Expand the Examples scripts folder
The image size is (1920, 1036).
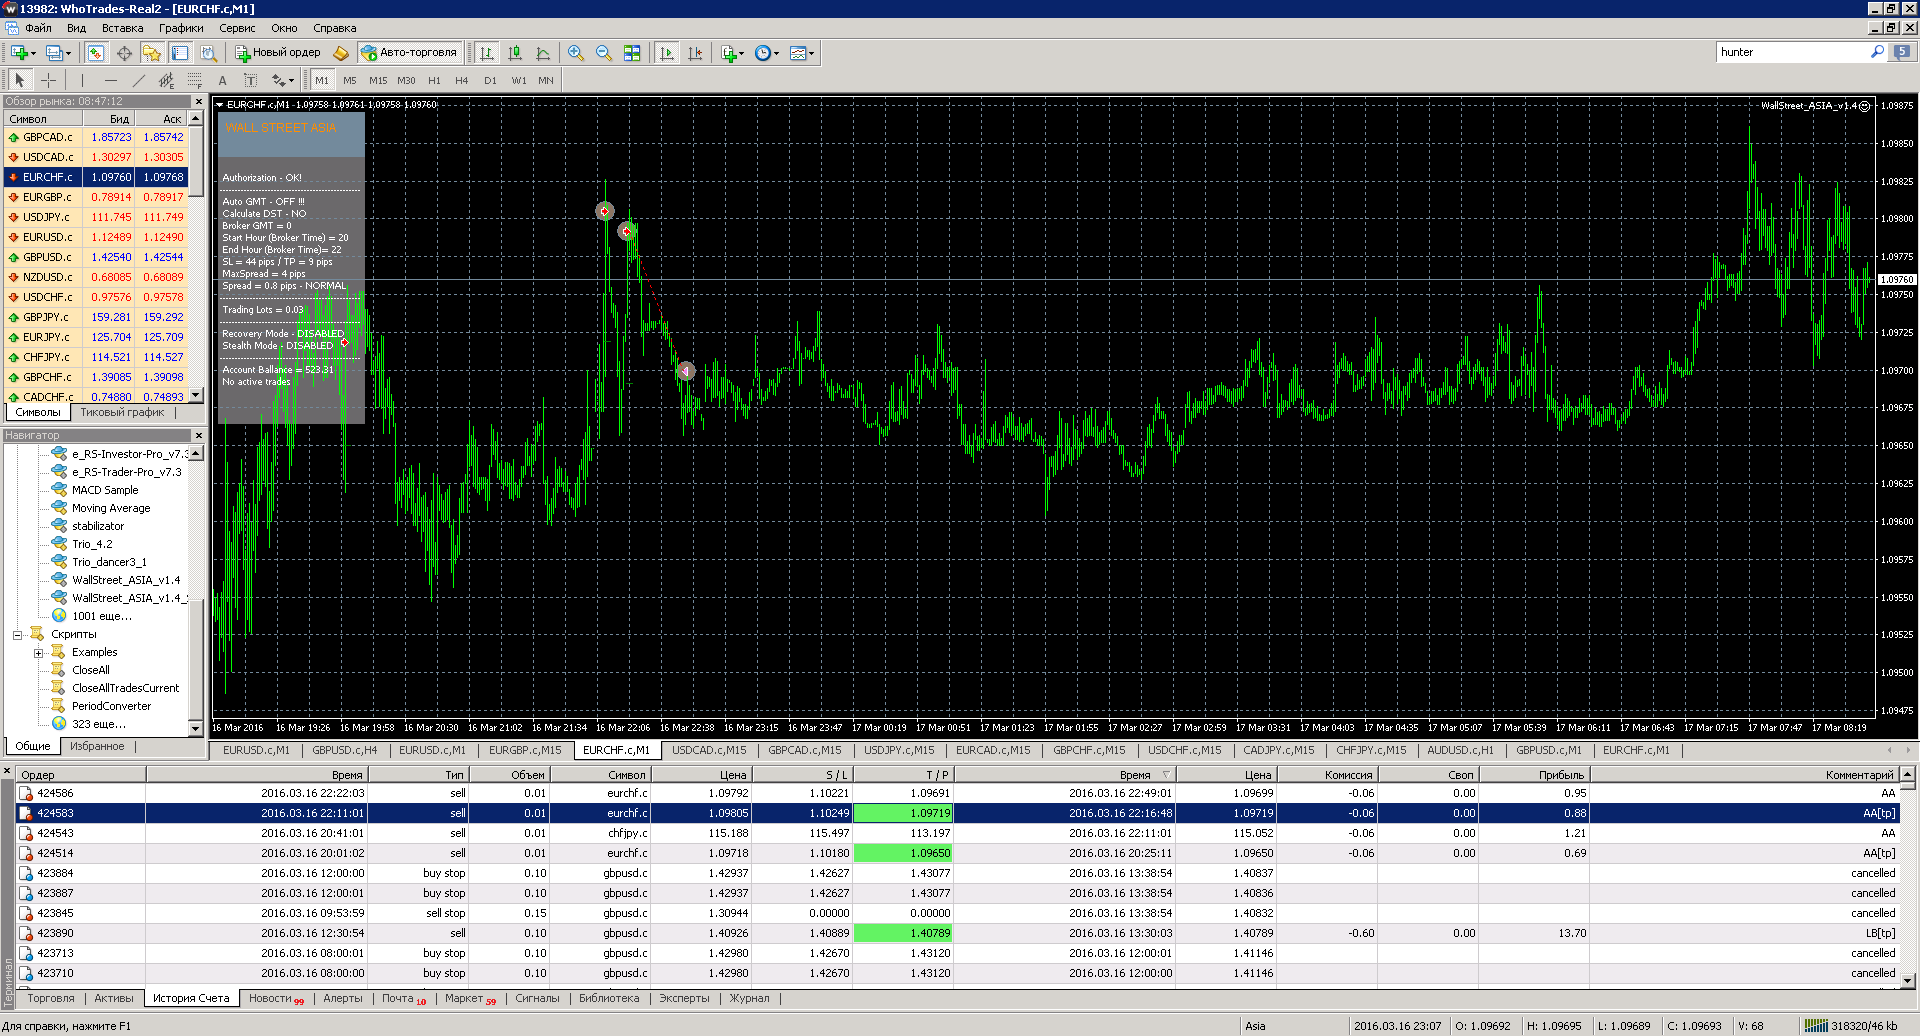click(38, 652)
